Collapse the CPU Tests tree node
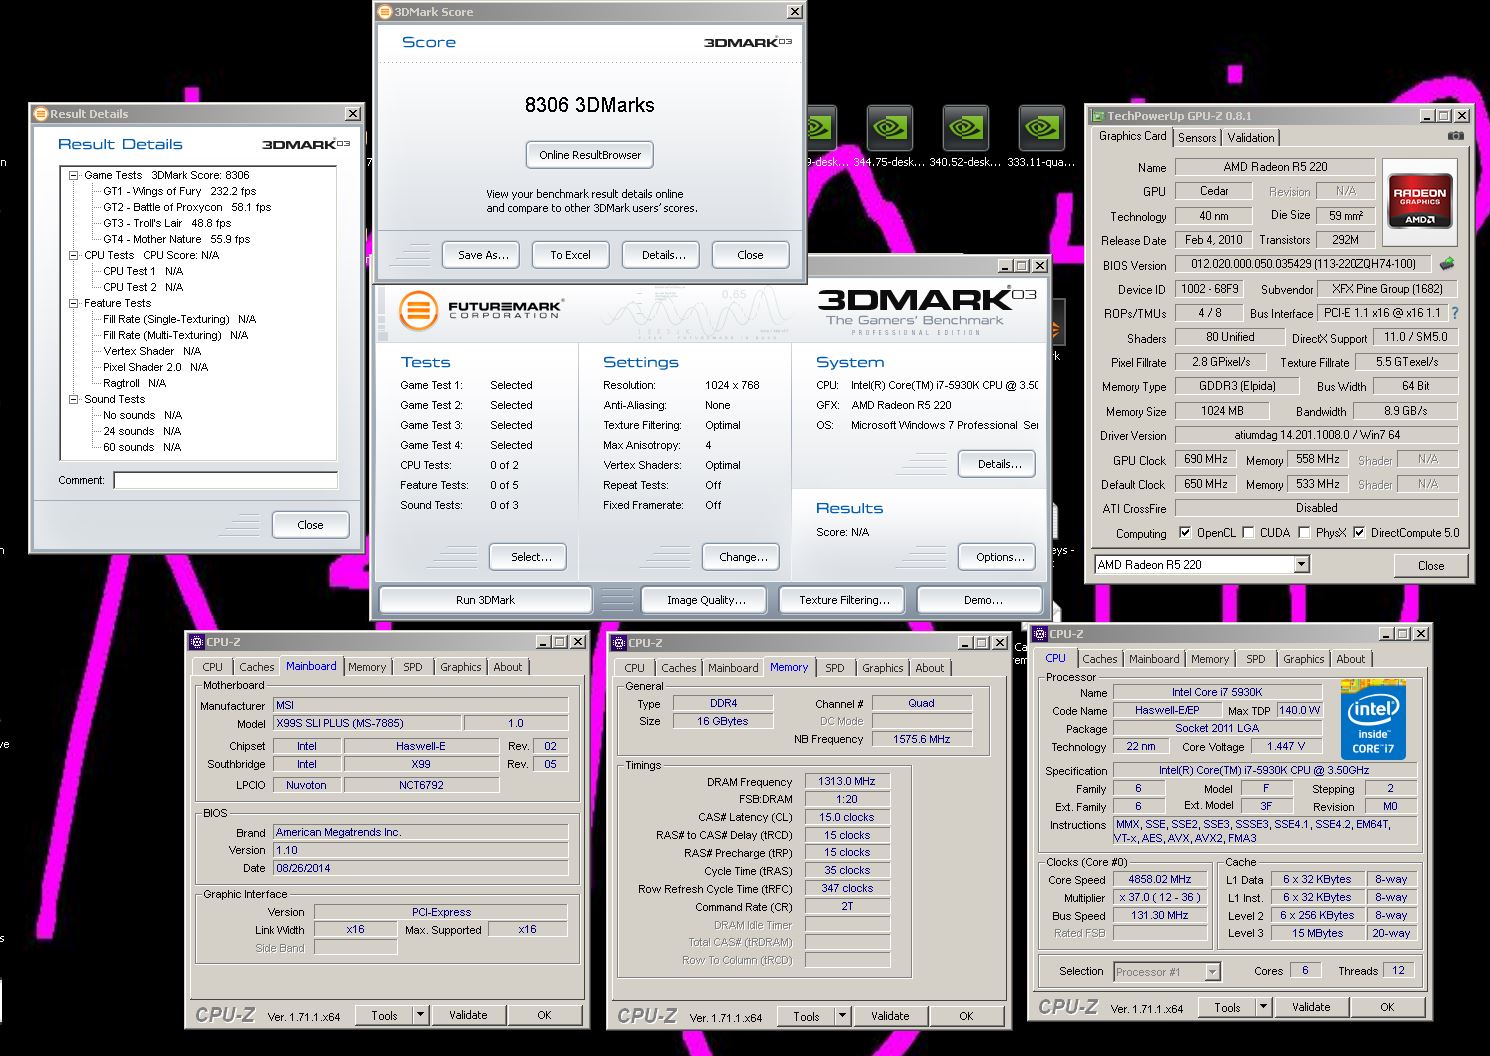This screenshot has width=1490, height=1056. coord(73,255)
